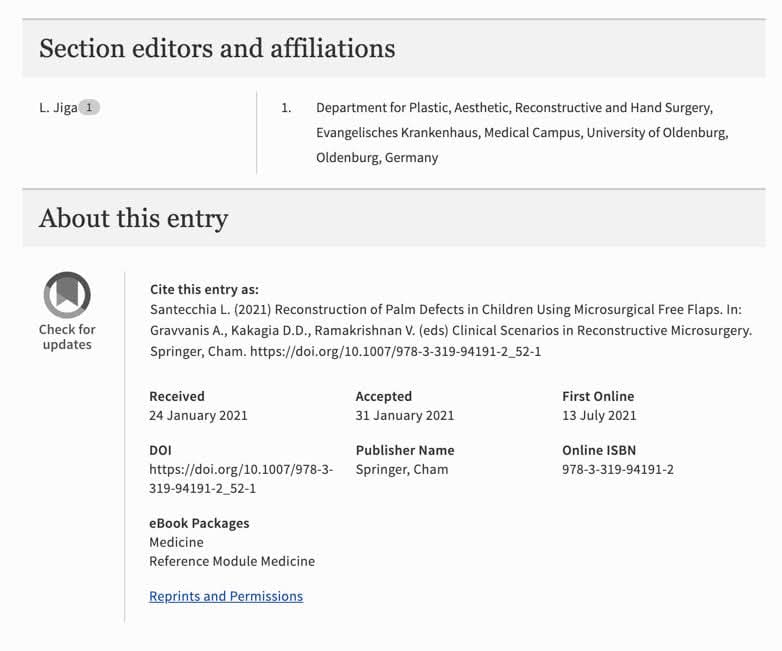
Task: Click the Crossmark check for updates icon
Action: (67, 295)
